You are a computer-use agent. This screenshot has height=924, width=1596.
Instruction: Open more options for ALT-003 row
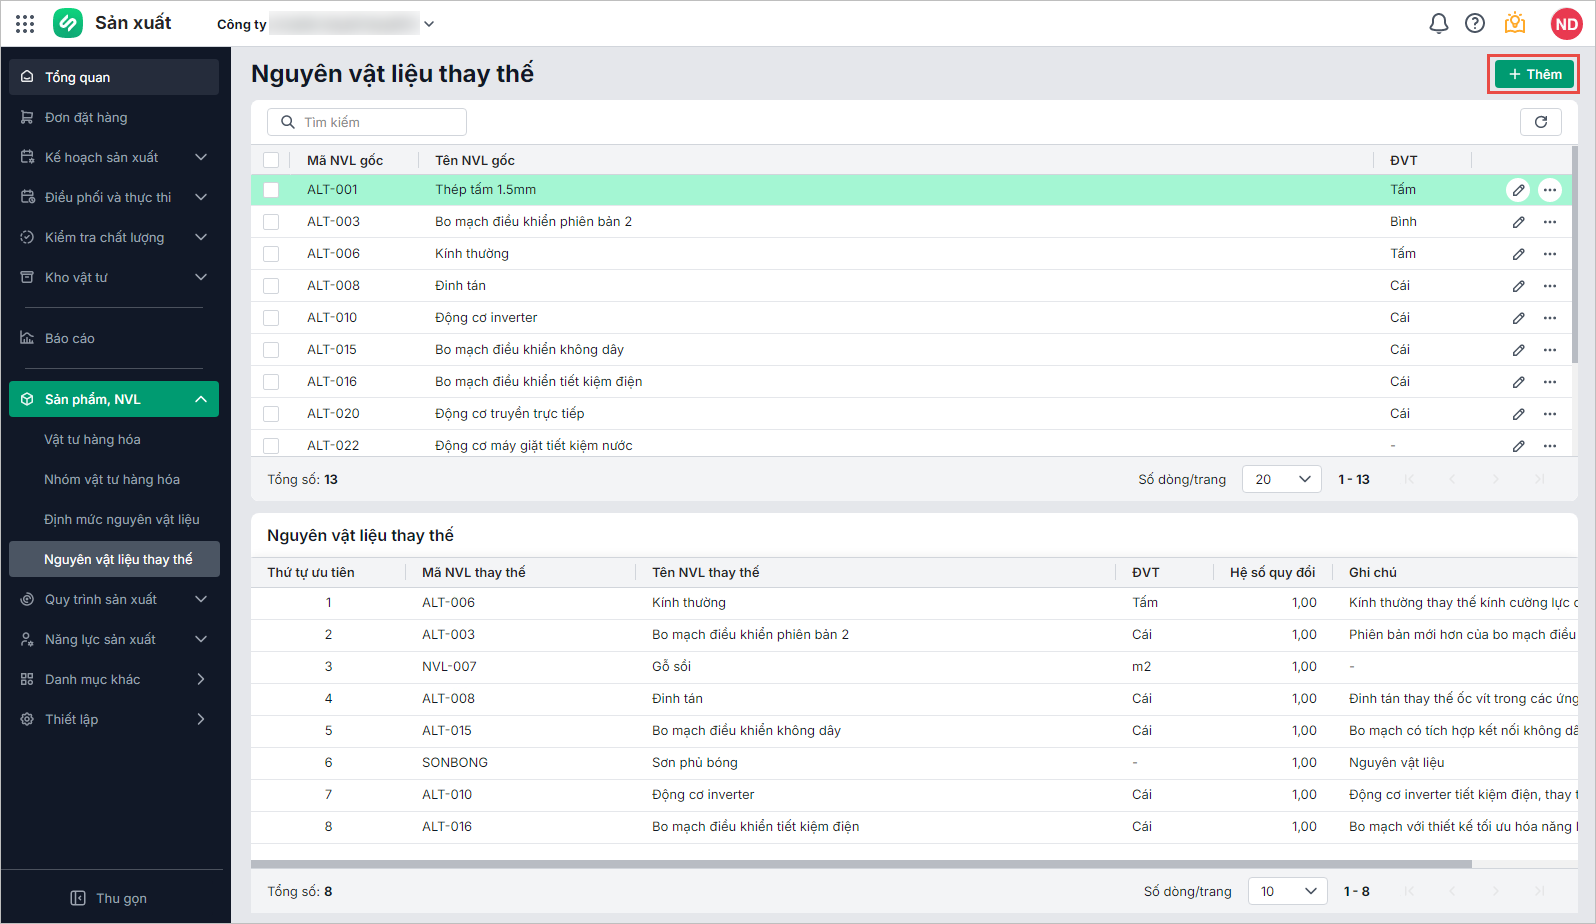(x=1550, y=222)
